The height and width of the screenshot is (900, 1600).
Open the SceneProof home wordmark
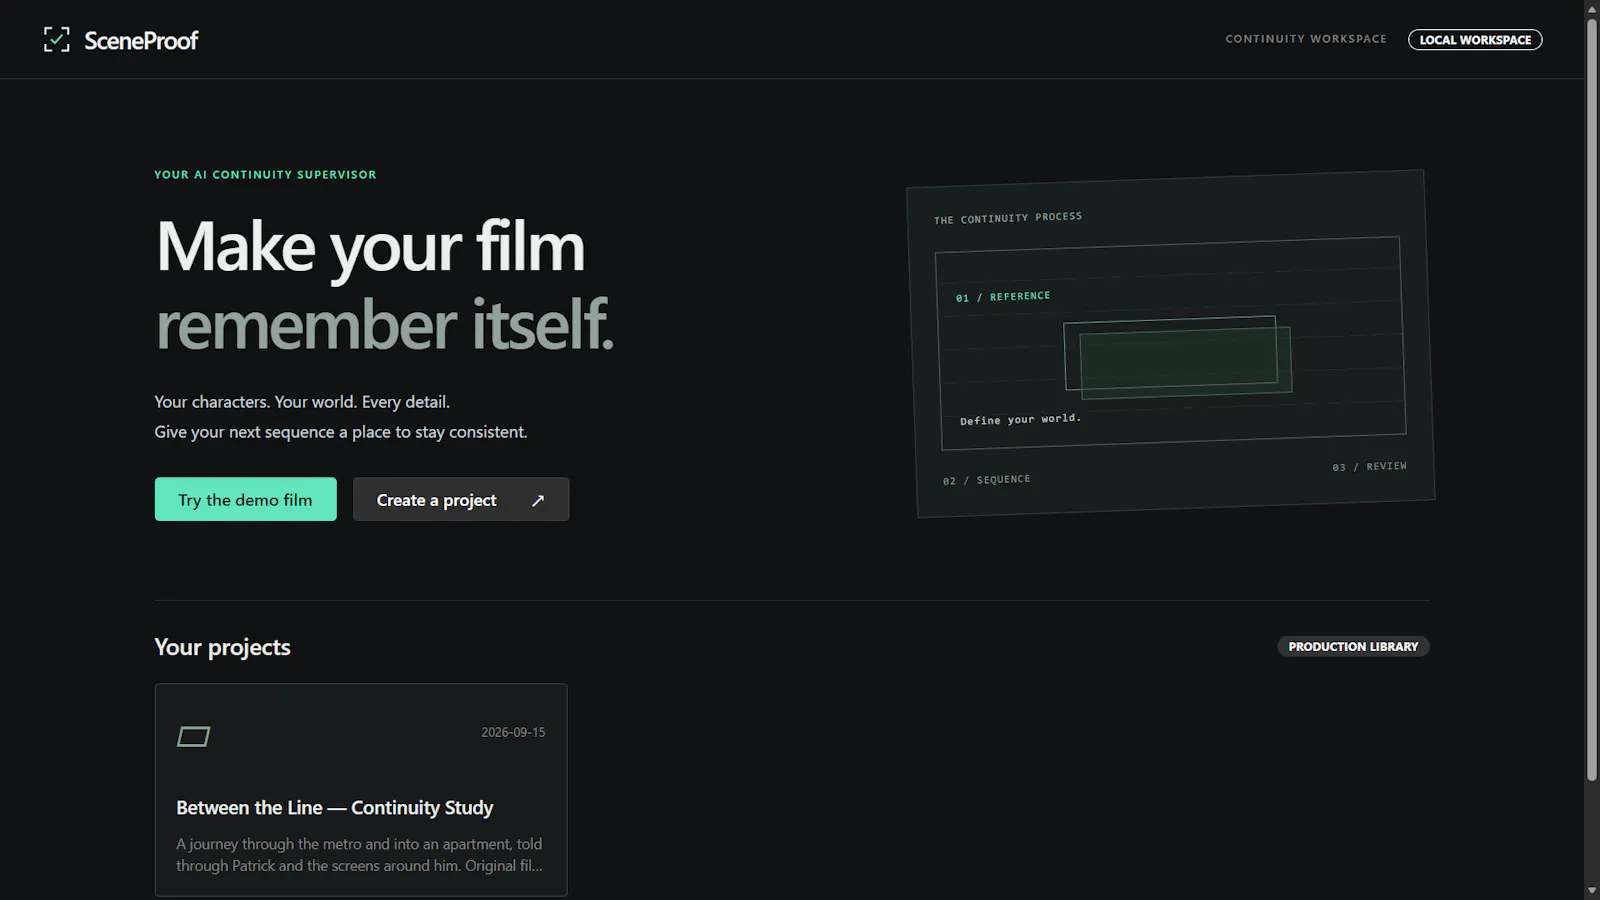point(141,40)
